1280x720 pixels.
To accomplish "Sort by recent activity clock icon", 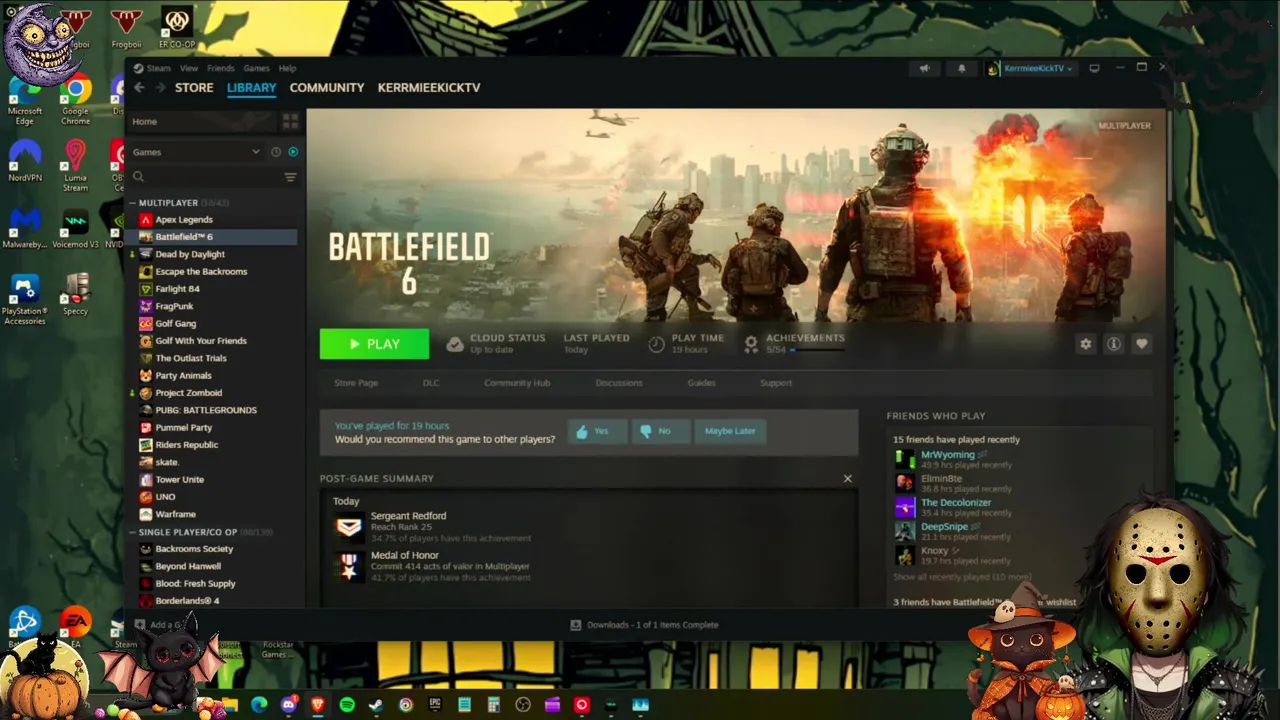I will click(276, 152).
